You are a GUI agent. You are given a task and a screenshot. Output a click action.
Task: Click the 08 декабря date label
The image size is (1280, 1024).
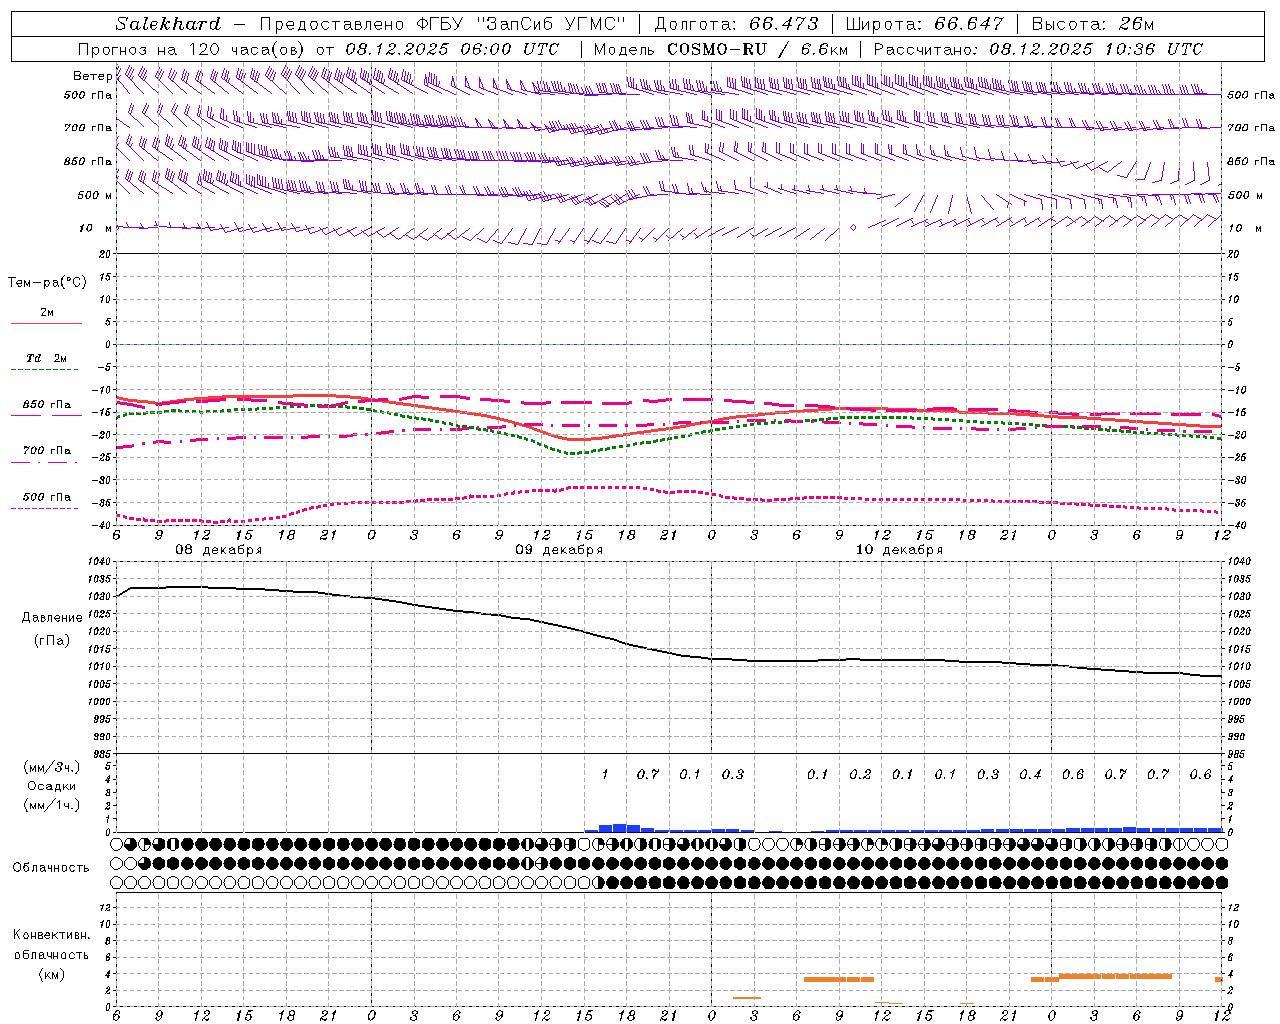219,550
